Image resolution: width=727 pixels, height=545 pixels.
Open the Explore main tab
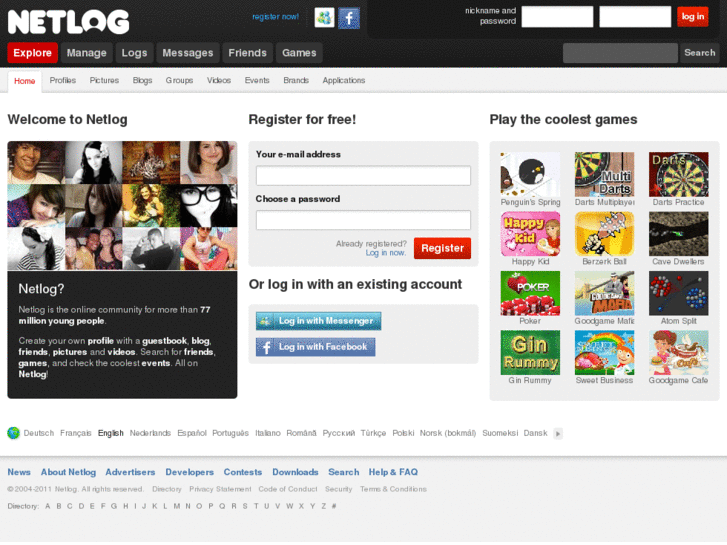[32, 53]
